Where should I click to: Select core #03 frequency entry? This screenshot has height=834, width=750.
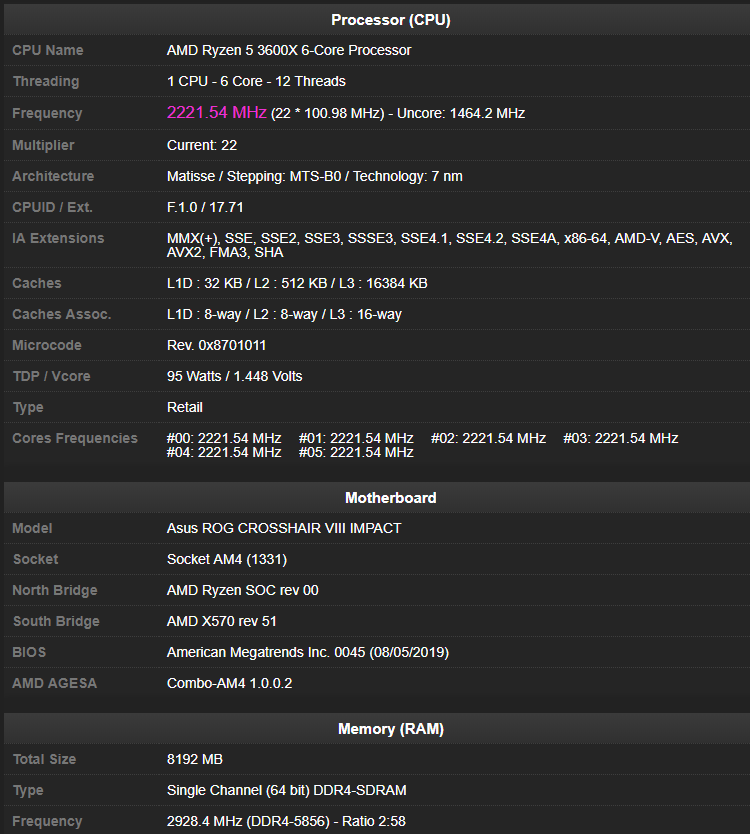point(620,438)
